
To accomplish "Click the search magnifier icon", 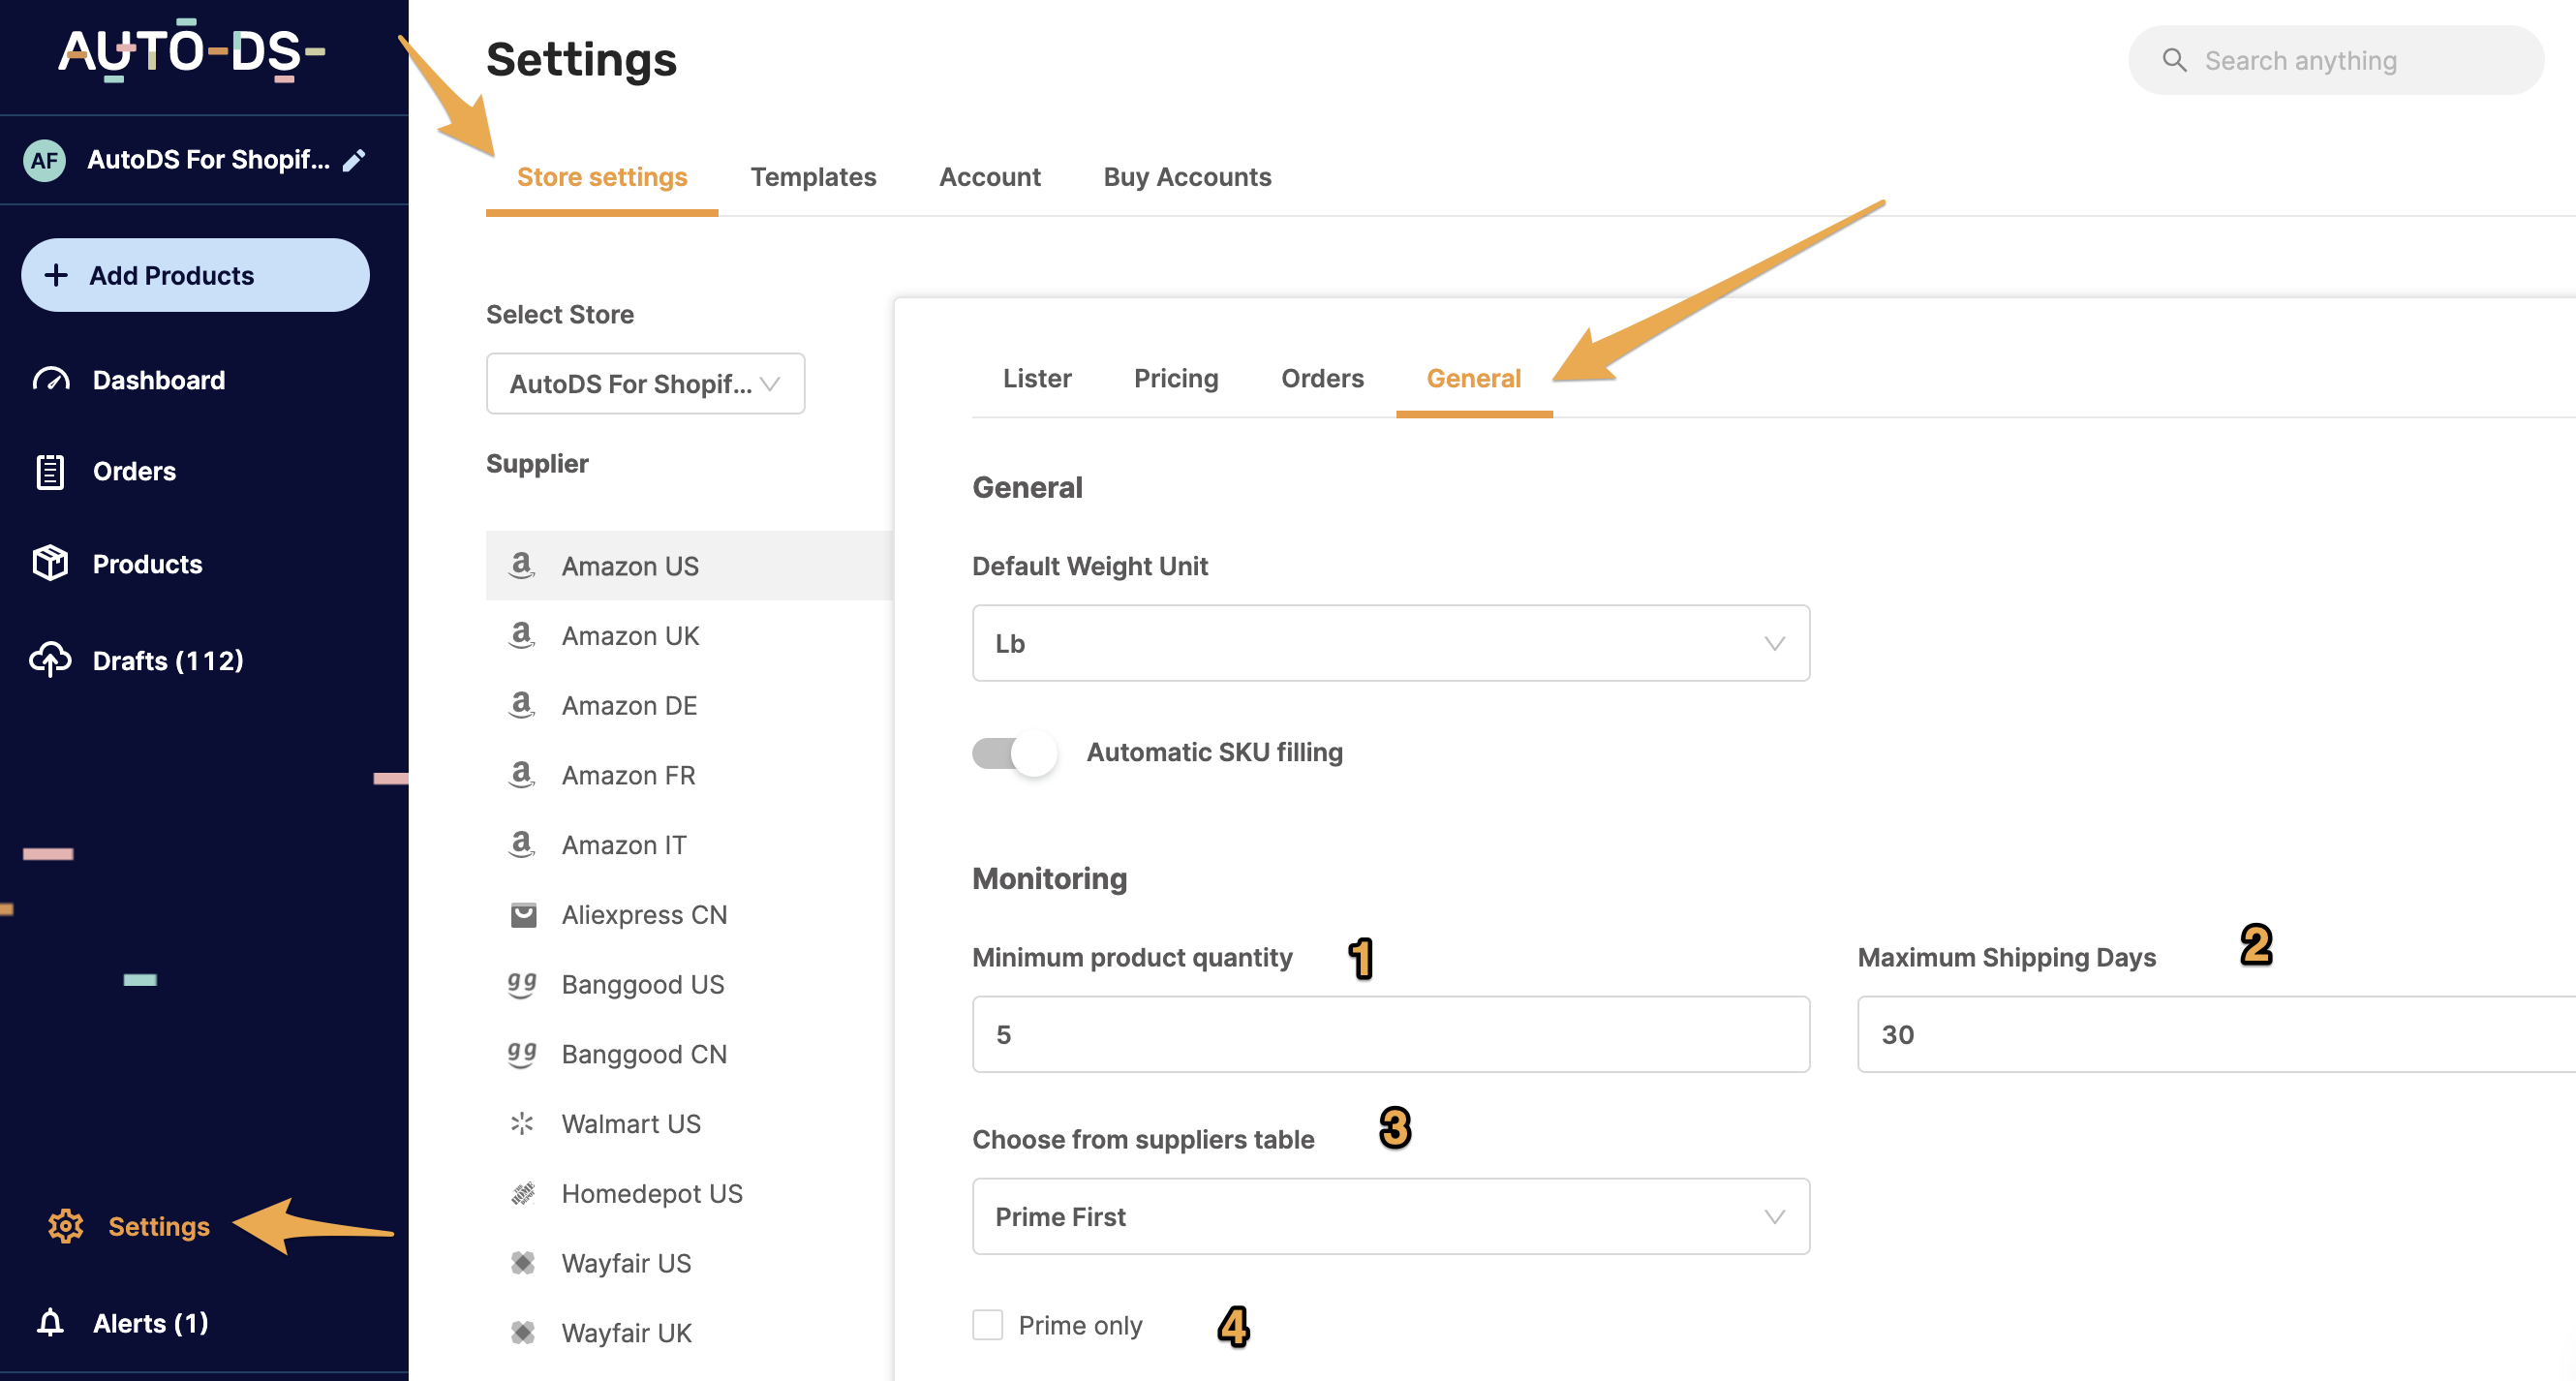I will 2174,60.
